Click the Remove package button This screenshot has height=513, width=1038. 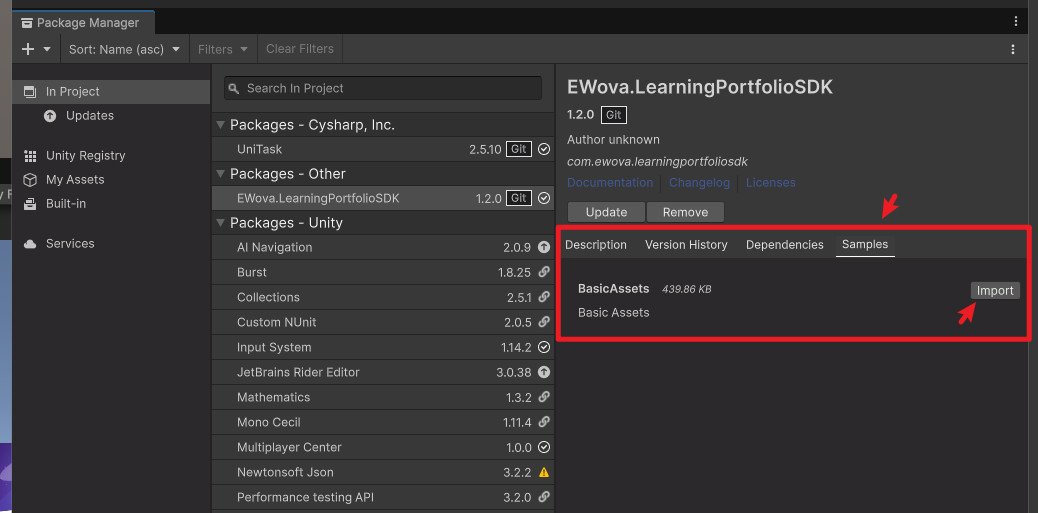[685, 212]
